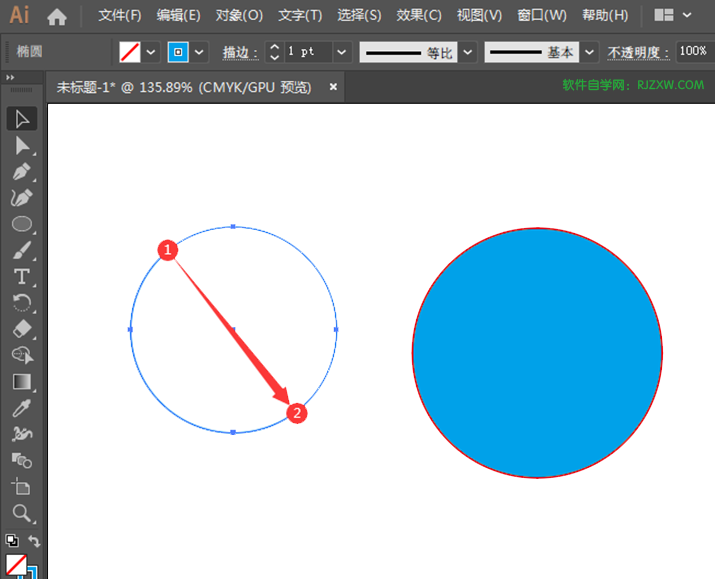Open the 对象(O) menu
715x579 pixels.
[239, 16]
